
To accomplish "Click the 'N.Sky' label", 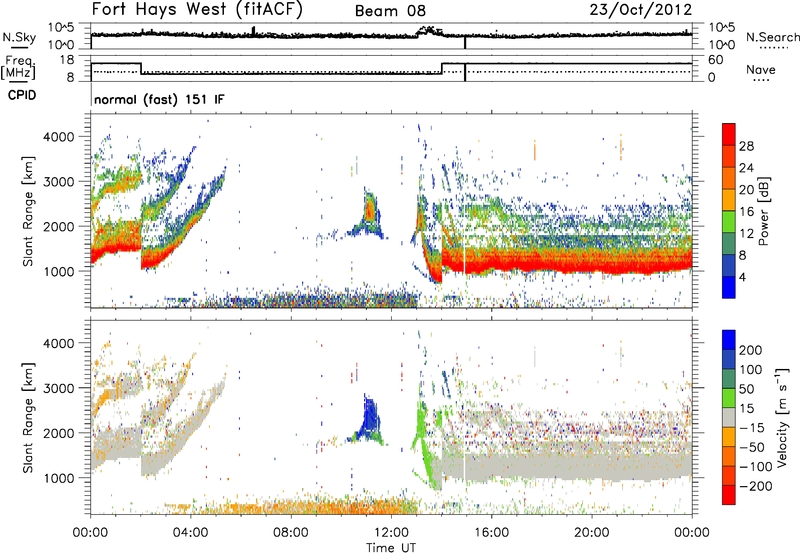I will click(19, 37).
